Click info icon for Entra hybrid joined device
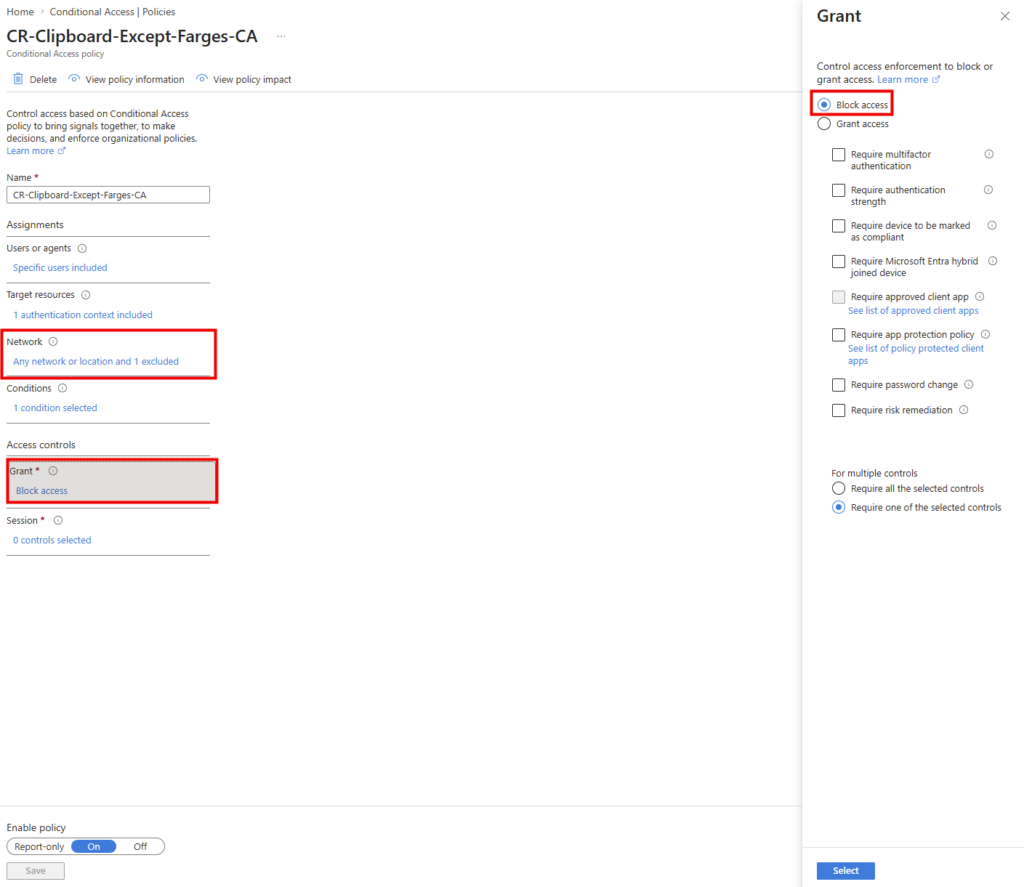This screenshot has height=887, width=1024. tap(993, 261)
